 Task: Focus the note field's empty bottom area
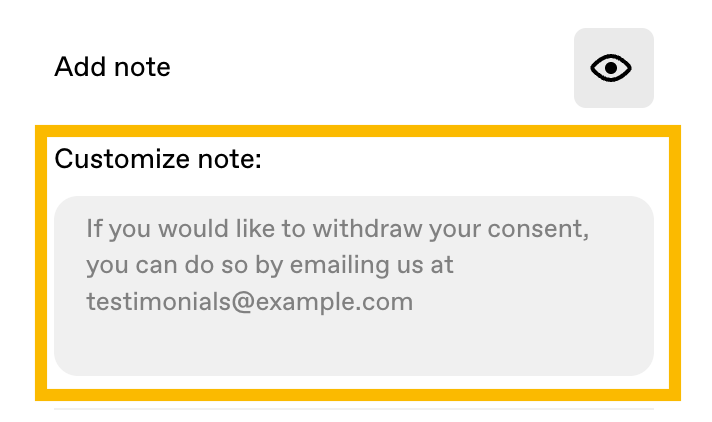pyautogui.click(x=354, y=348)
